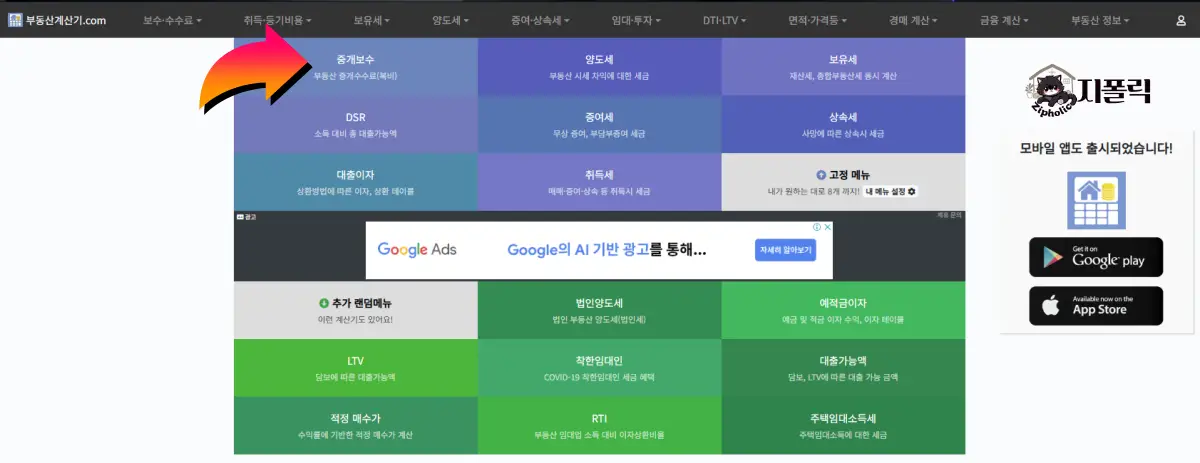
Task: Expand the 임대·투자 dropdown menu
Action: point(636,20)
